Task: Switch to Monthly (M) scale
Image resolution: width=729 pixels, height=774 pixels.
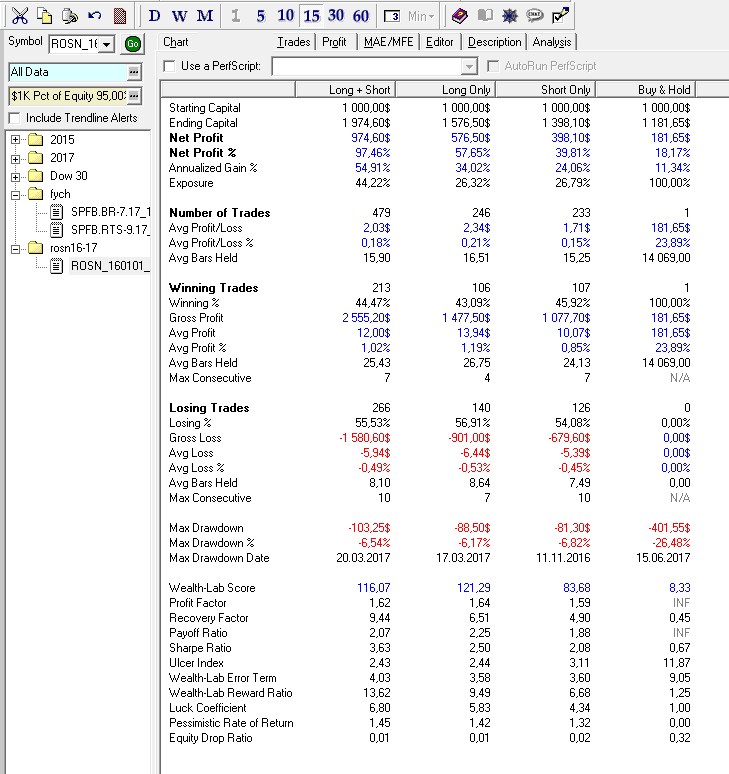Action: click(x=205, y=16)
